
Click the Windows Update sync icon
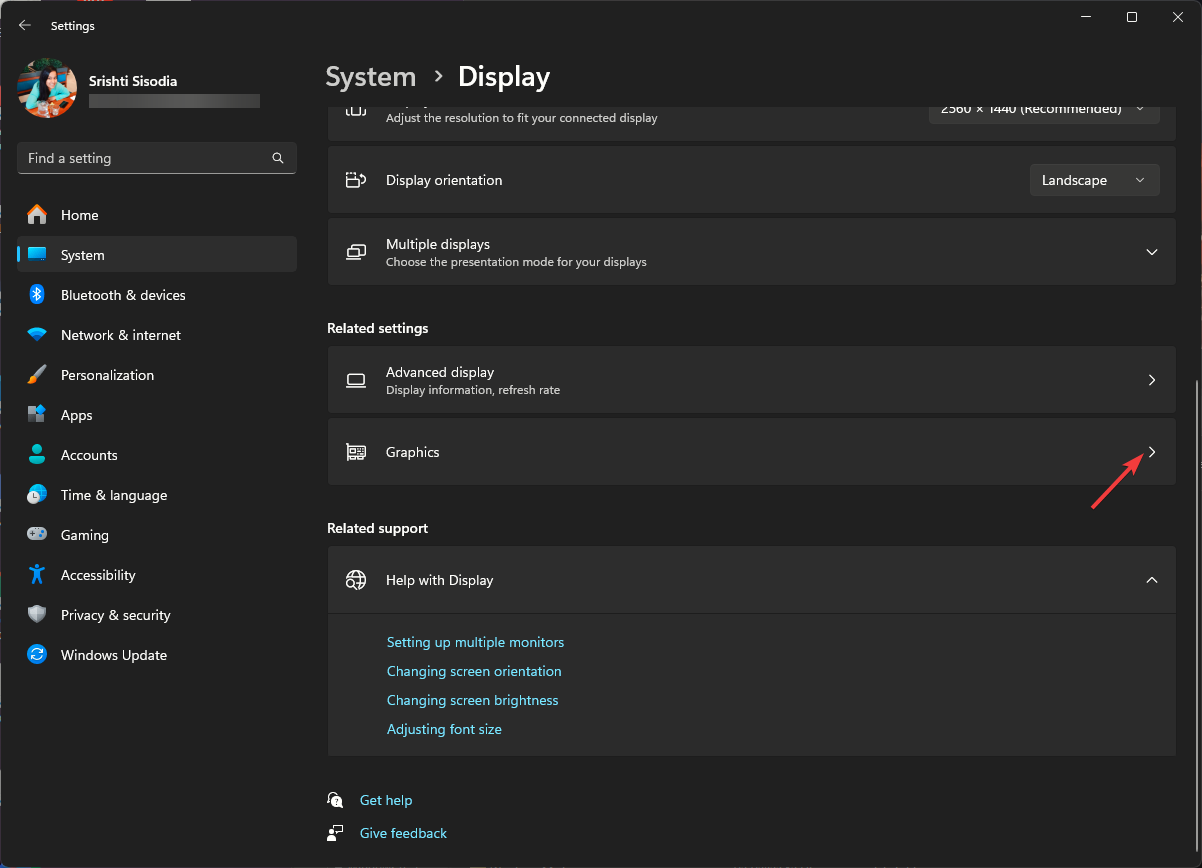point(37,655)
